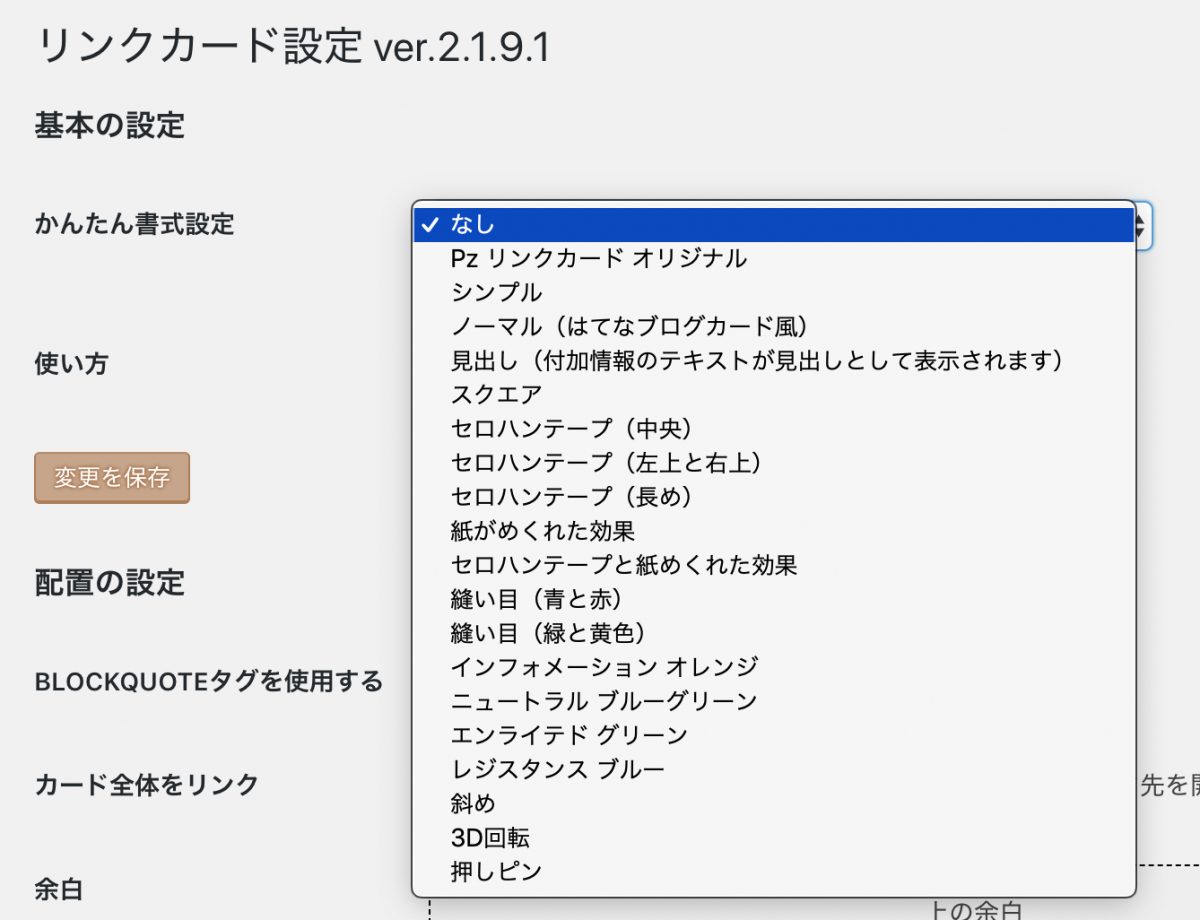Click the 使い方 label

(x=71, y=364)
